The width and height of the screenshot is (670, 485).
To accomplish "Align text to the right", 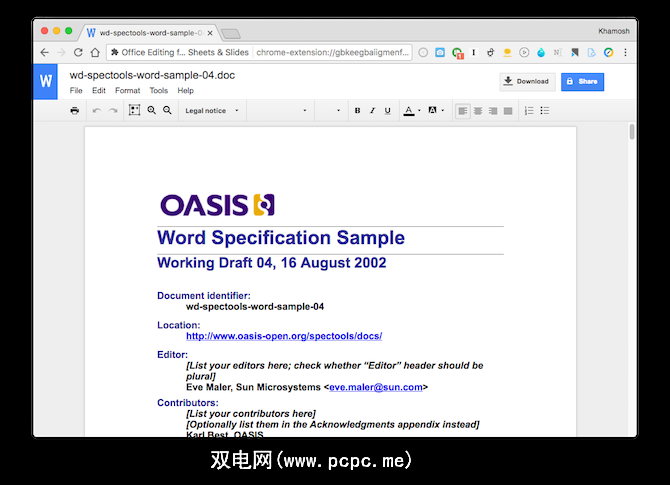I will (x=493, y=111).
